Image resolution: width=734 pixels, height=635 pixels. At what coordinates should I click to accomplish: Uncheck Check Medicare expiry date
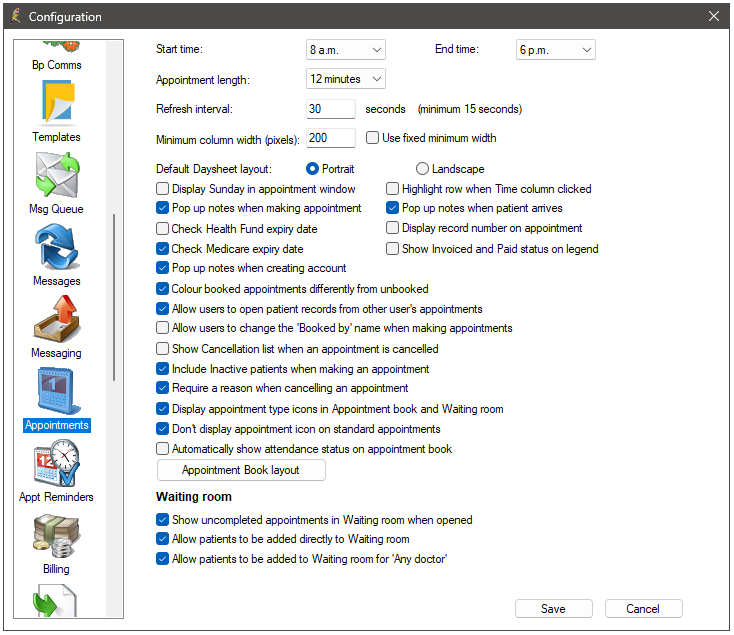point(163,249)
